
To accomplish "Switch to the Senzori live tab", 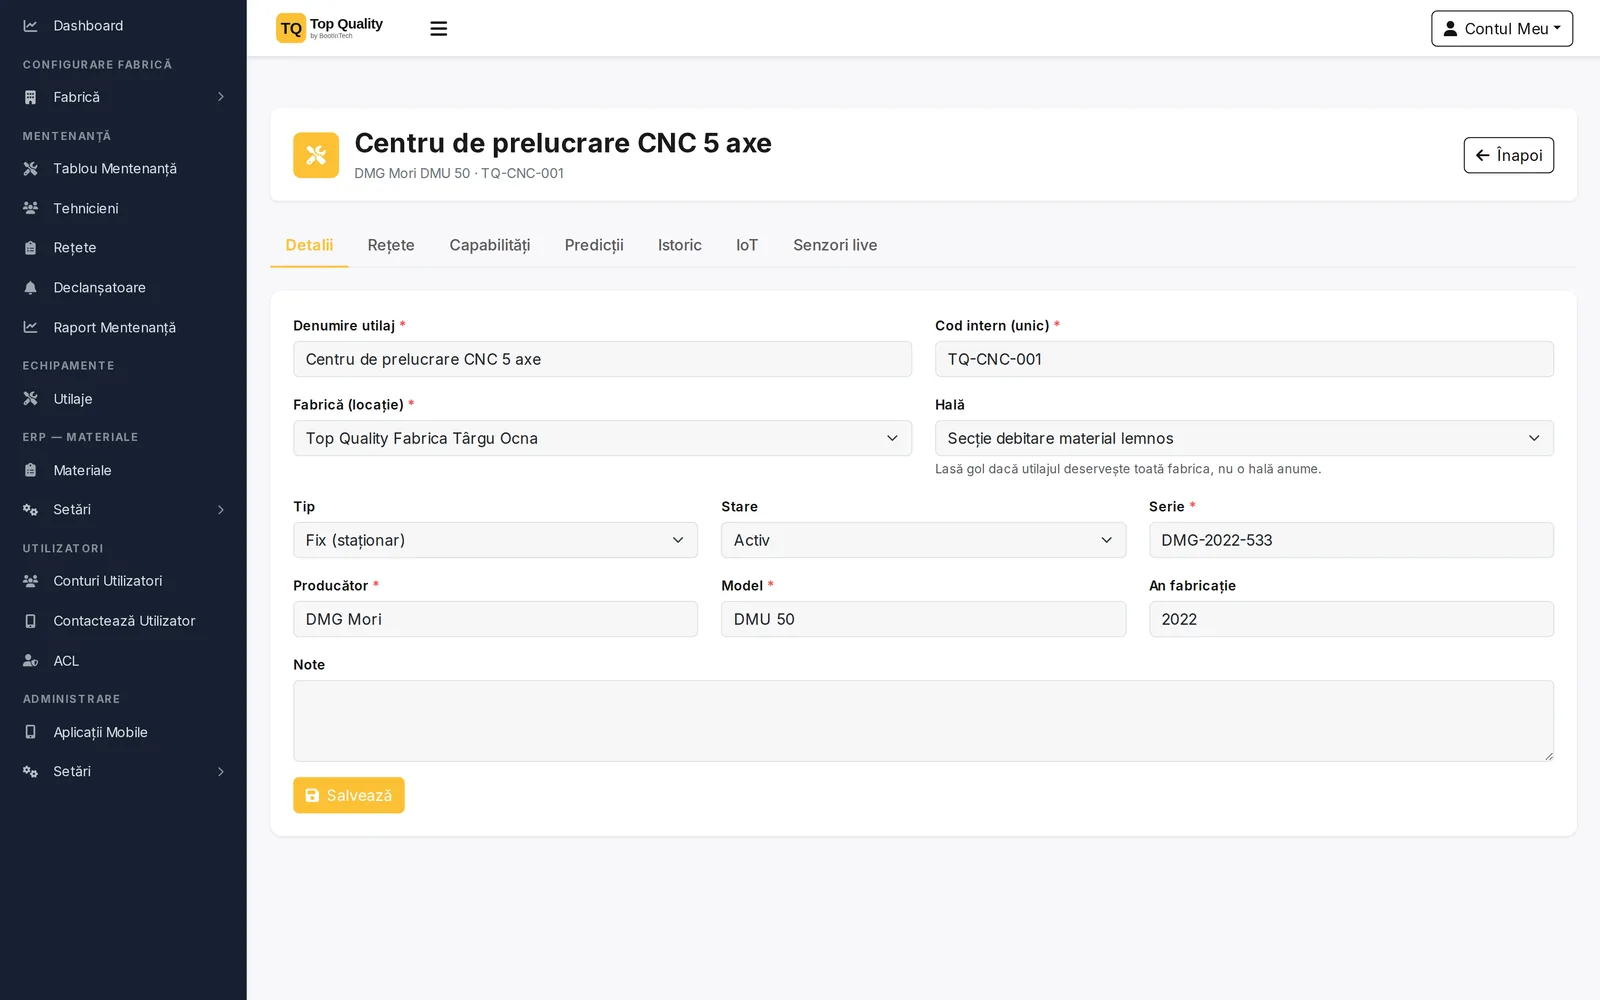I will click(x=835, y=245).
